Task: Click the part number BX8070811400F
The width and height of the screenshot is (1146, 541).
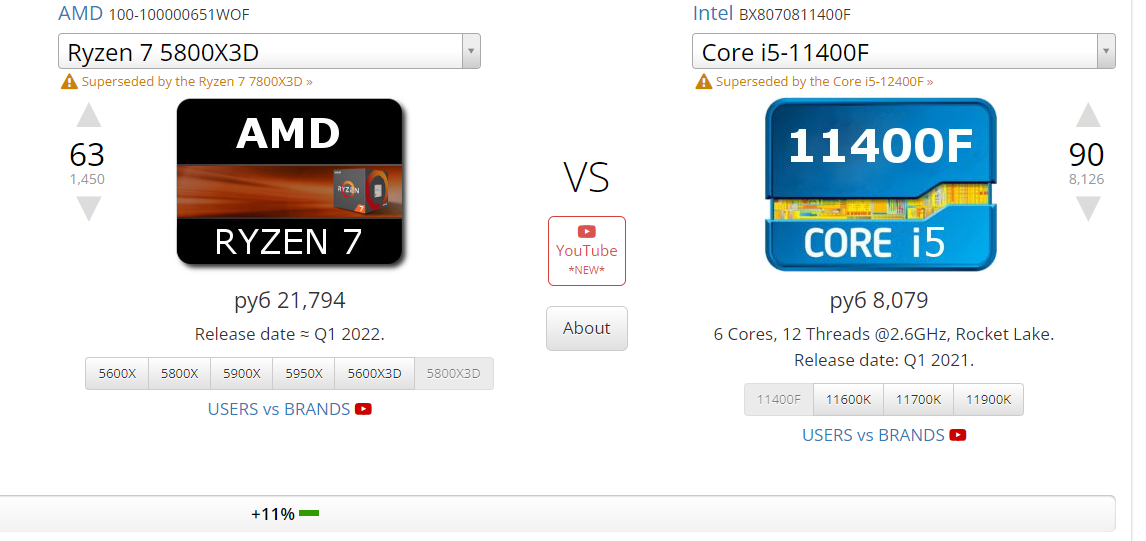Action: 794,15
